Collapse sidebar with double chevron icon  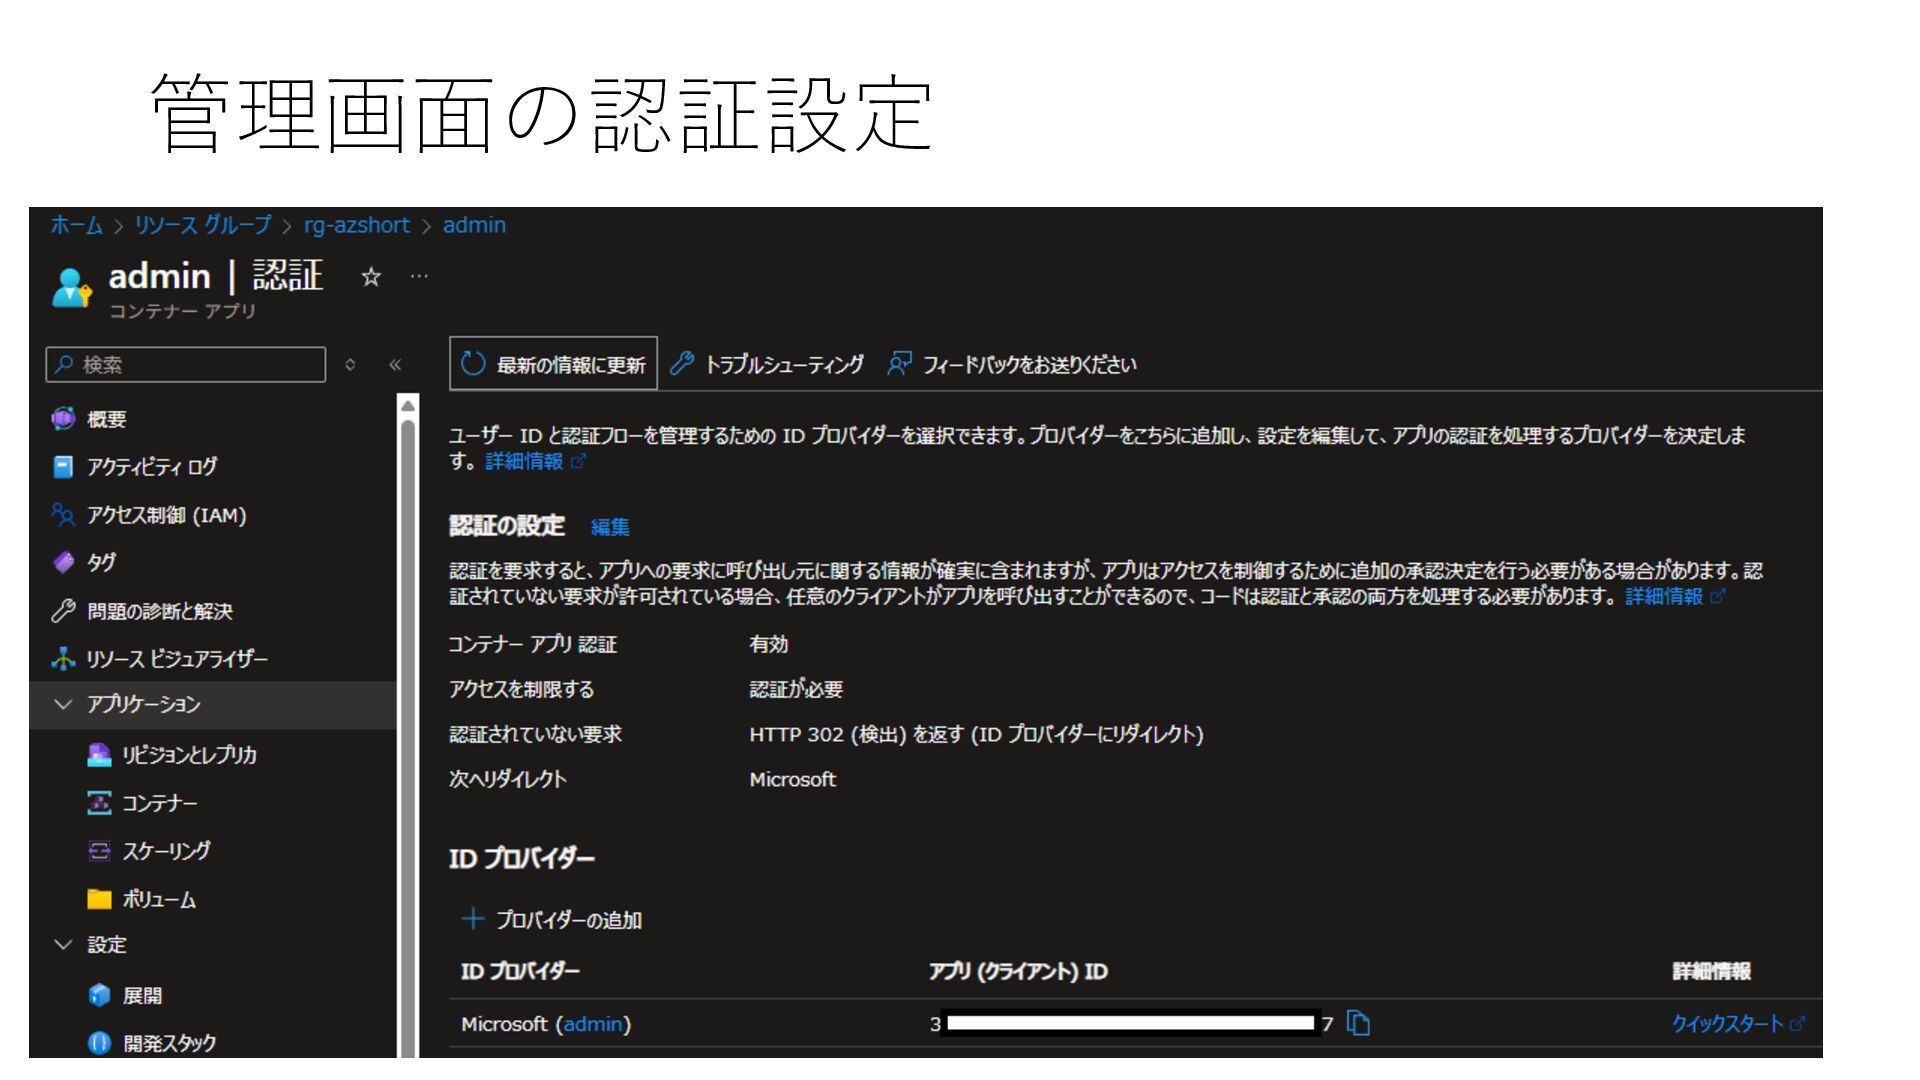tap(395, 365)
